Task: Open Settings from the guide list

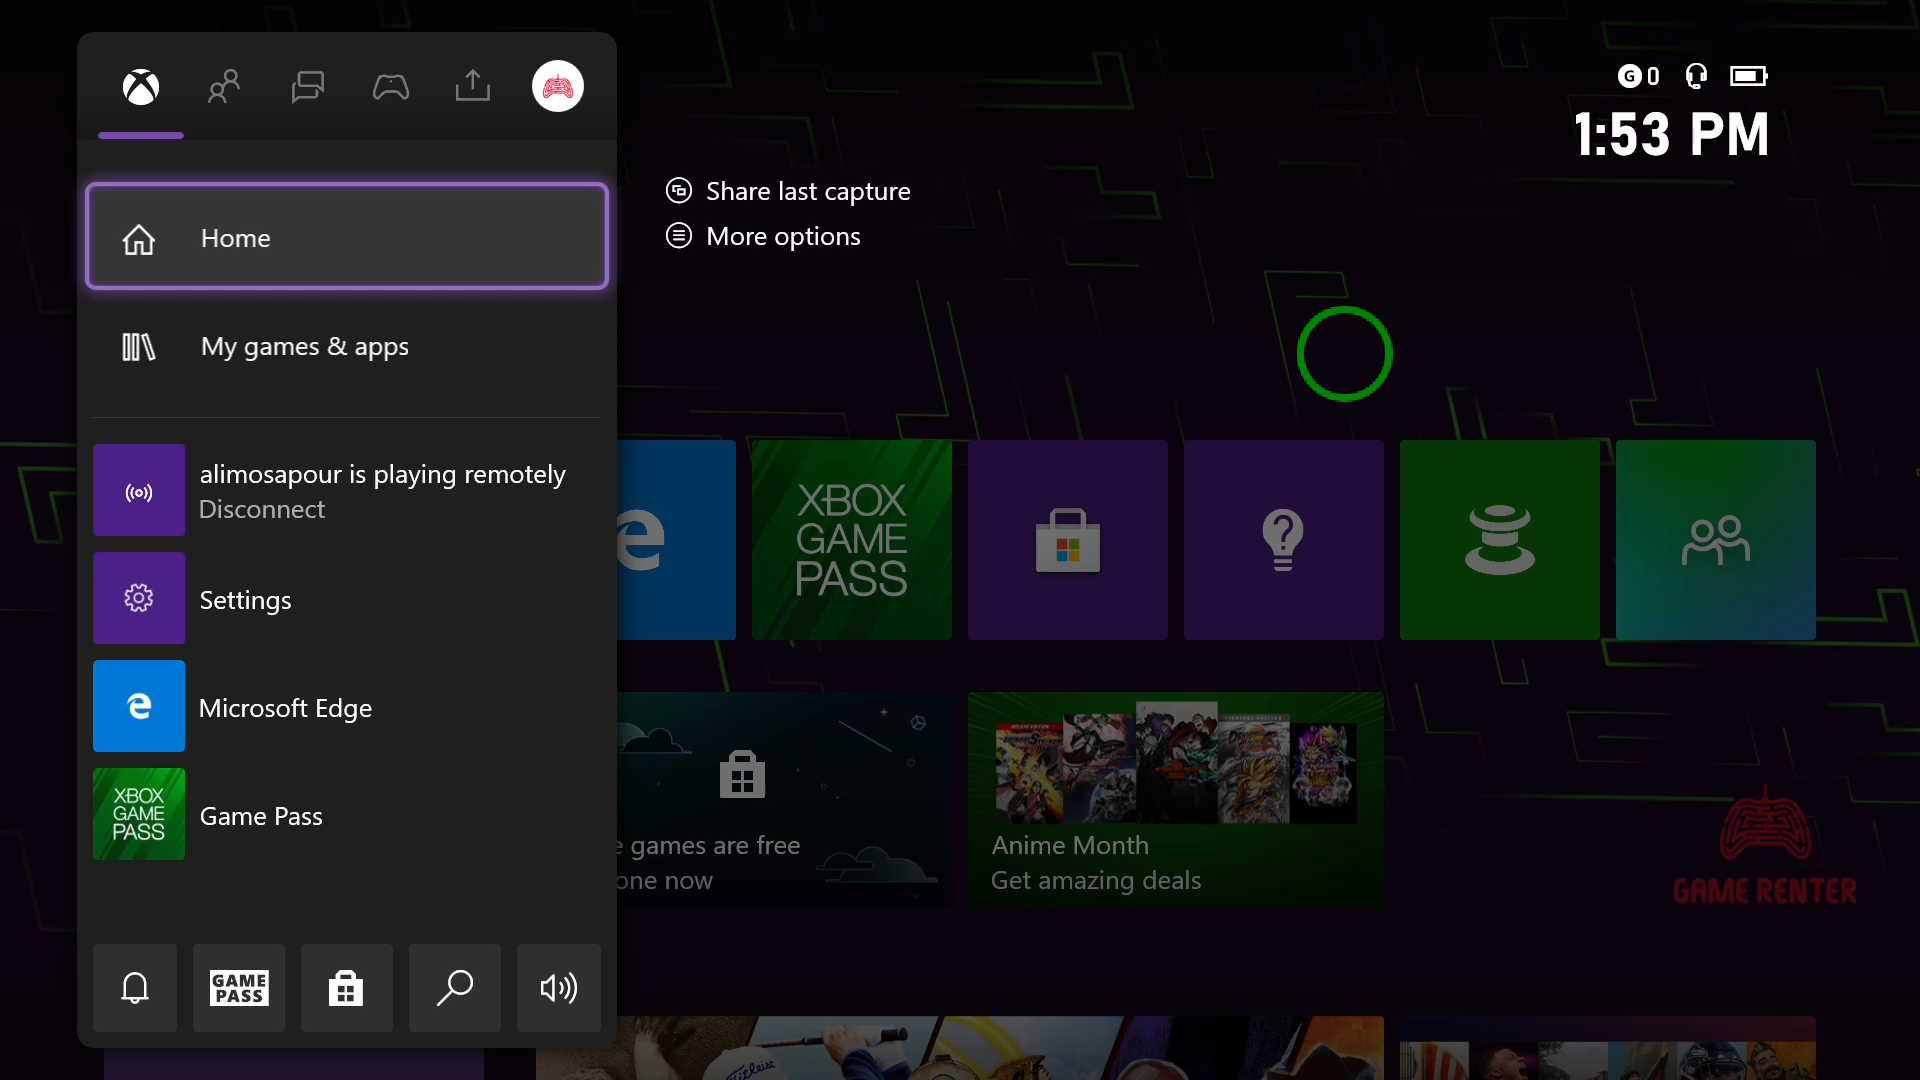Action: [x=347, y=599]
